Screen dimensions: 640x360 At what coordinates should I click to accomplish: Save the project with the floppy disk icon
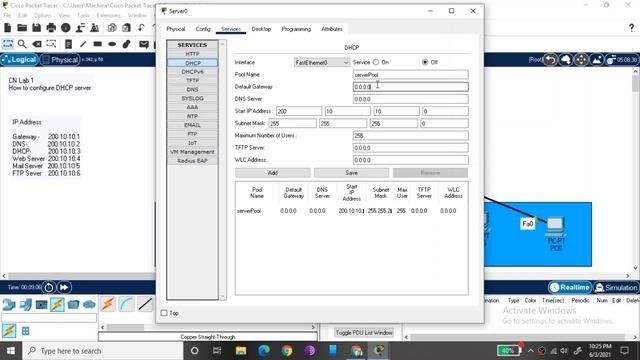[36, 28]
